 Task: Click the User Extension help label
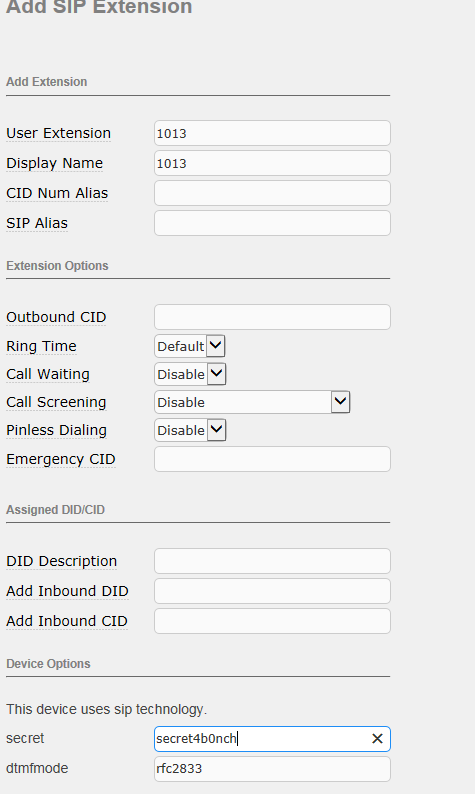point(58,133)
